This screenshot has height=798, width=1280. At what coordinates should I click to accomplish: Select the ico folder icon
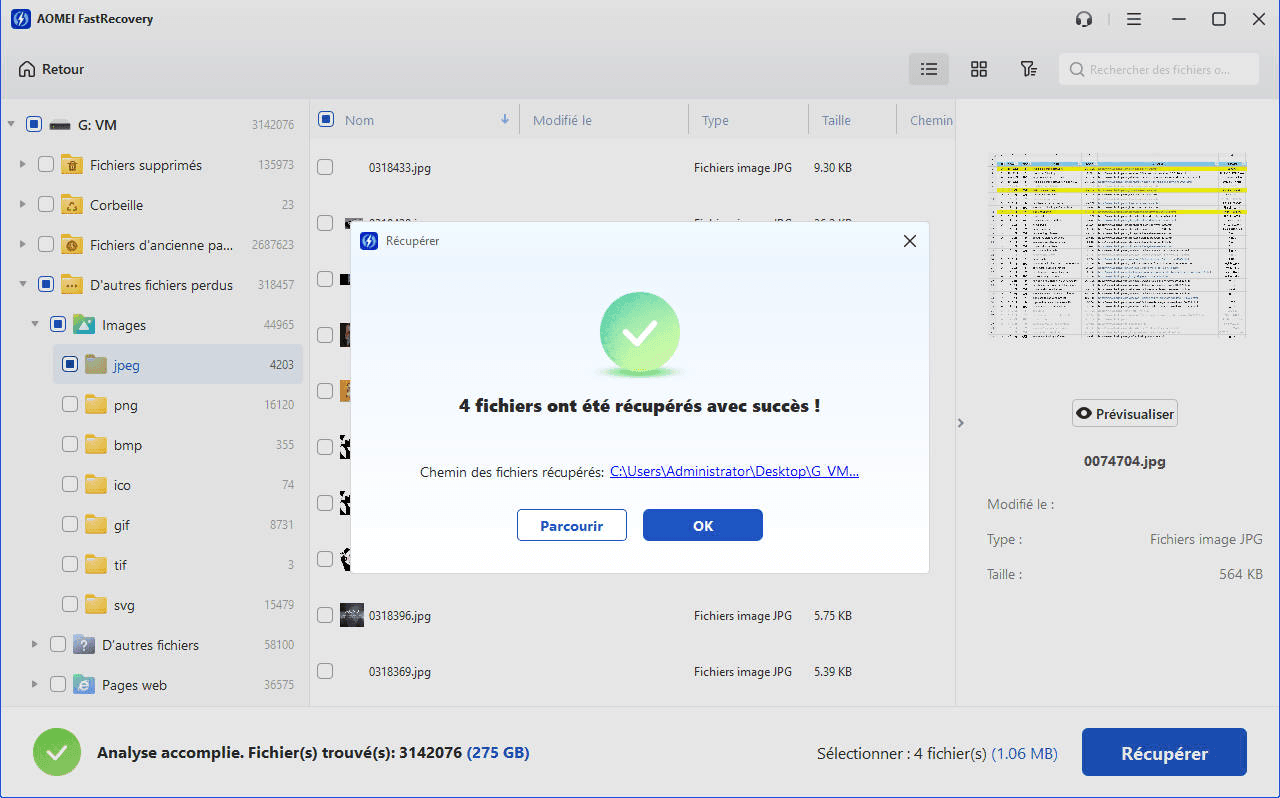coord(95,485)
